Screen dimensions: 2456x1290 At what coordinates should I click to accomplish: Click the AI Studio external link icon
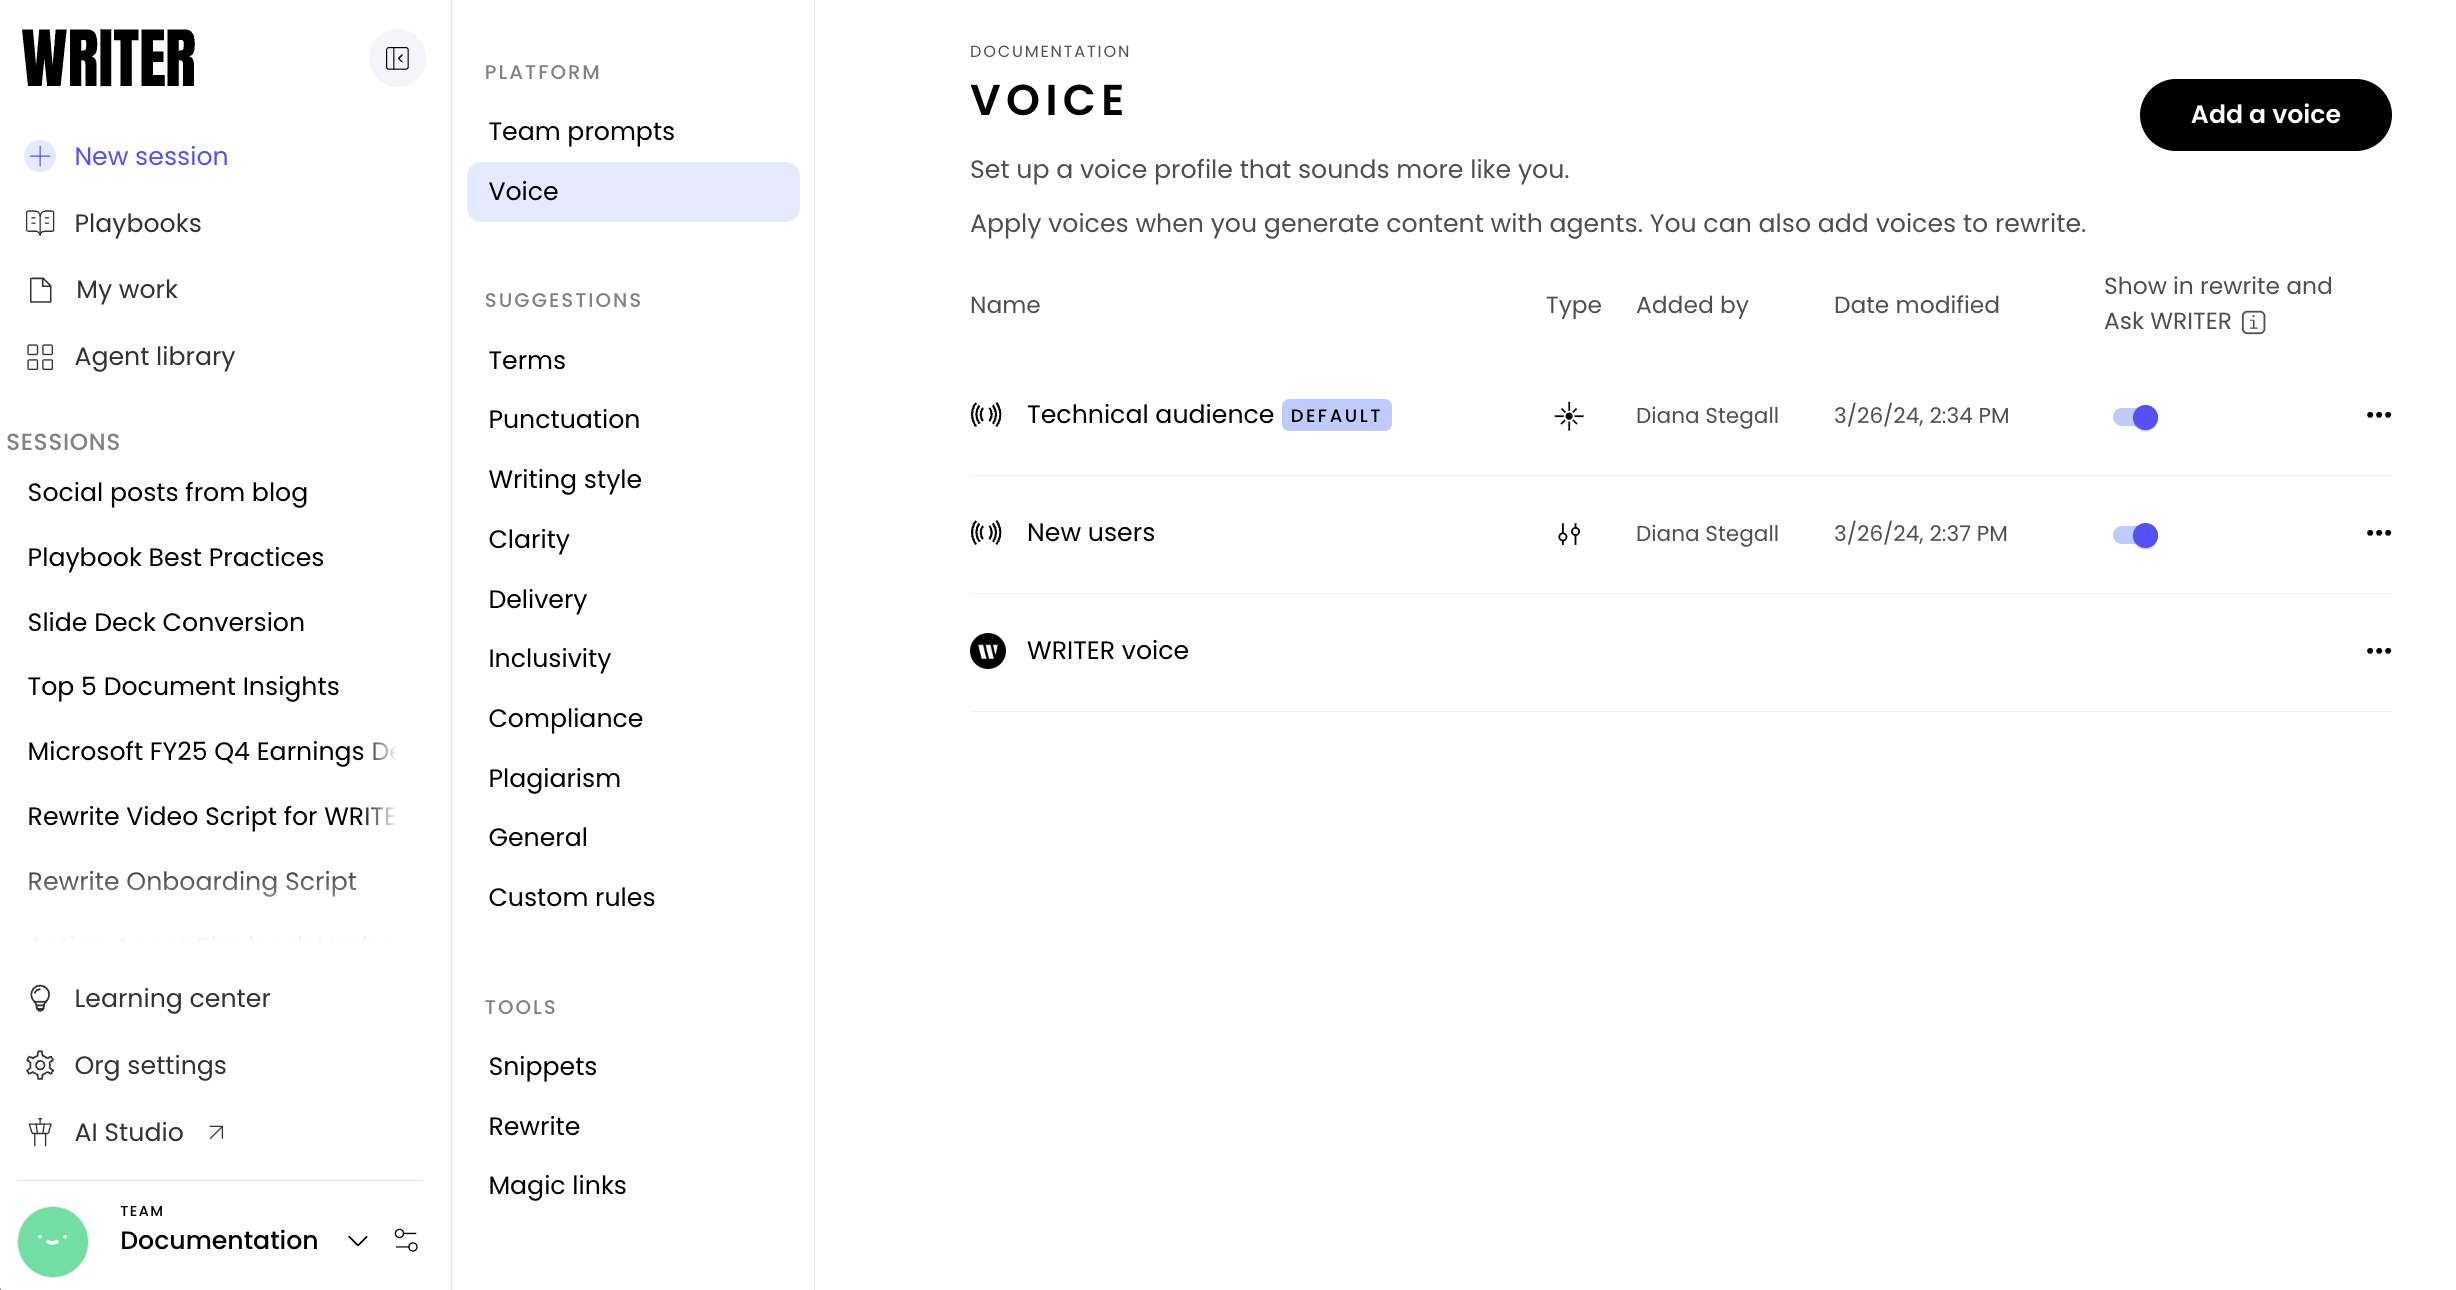coord(216,1132)
